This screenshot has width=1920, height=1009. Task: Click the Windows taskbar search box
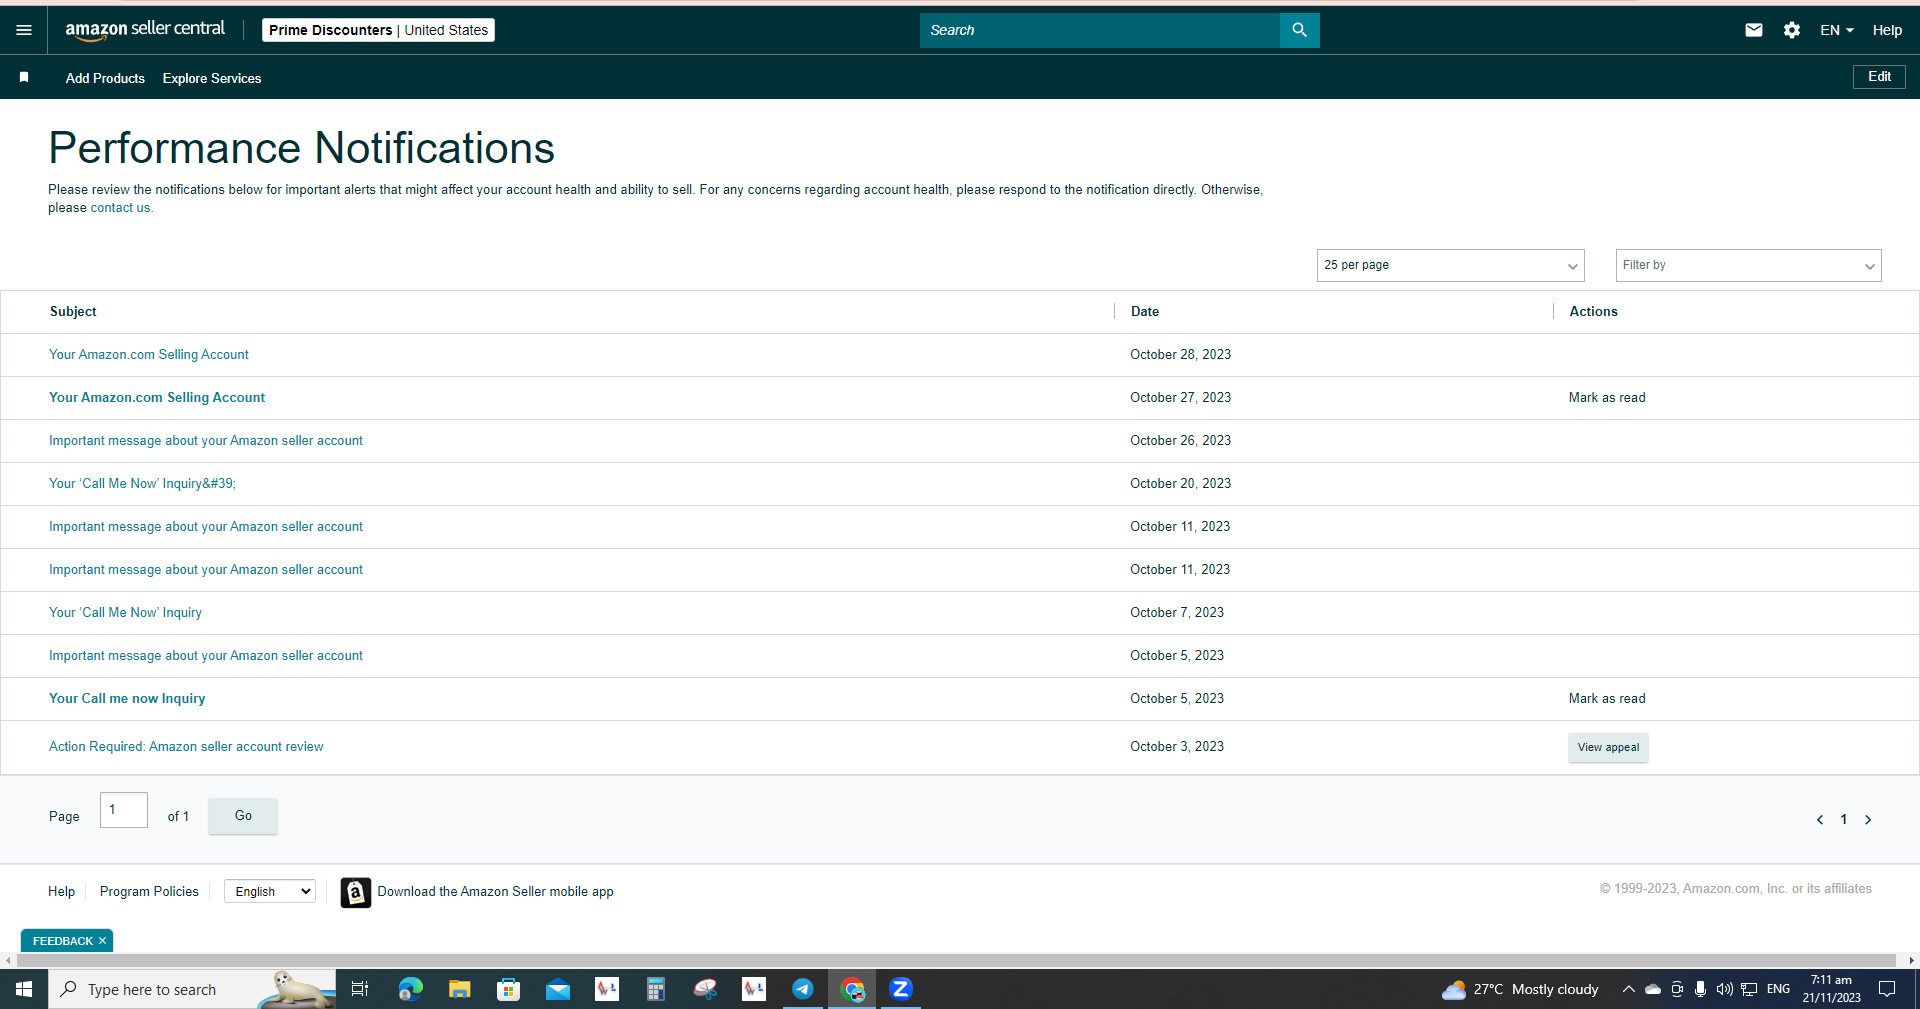coord(192,989)
